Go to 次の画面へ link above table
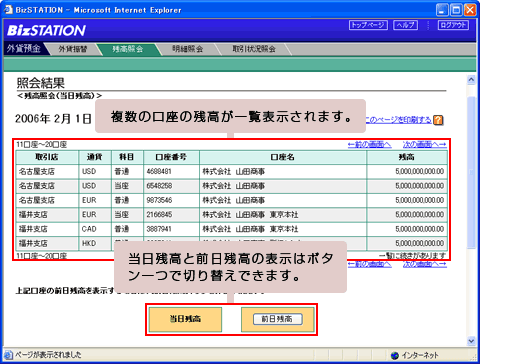 click(x=425, y=145)
